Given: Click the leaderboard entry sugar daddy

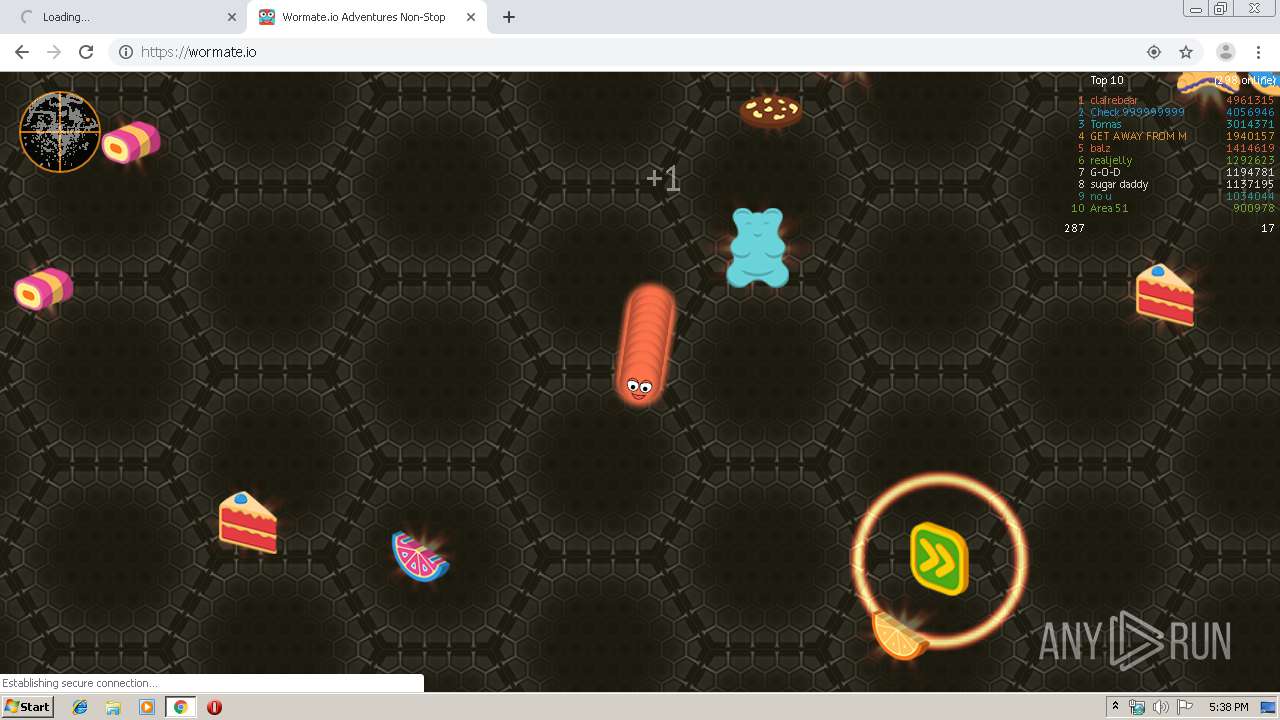Looking at the screenshot, I should 1119,184.
